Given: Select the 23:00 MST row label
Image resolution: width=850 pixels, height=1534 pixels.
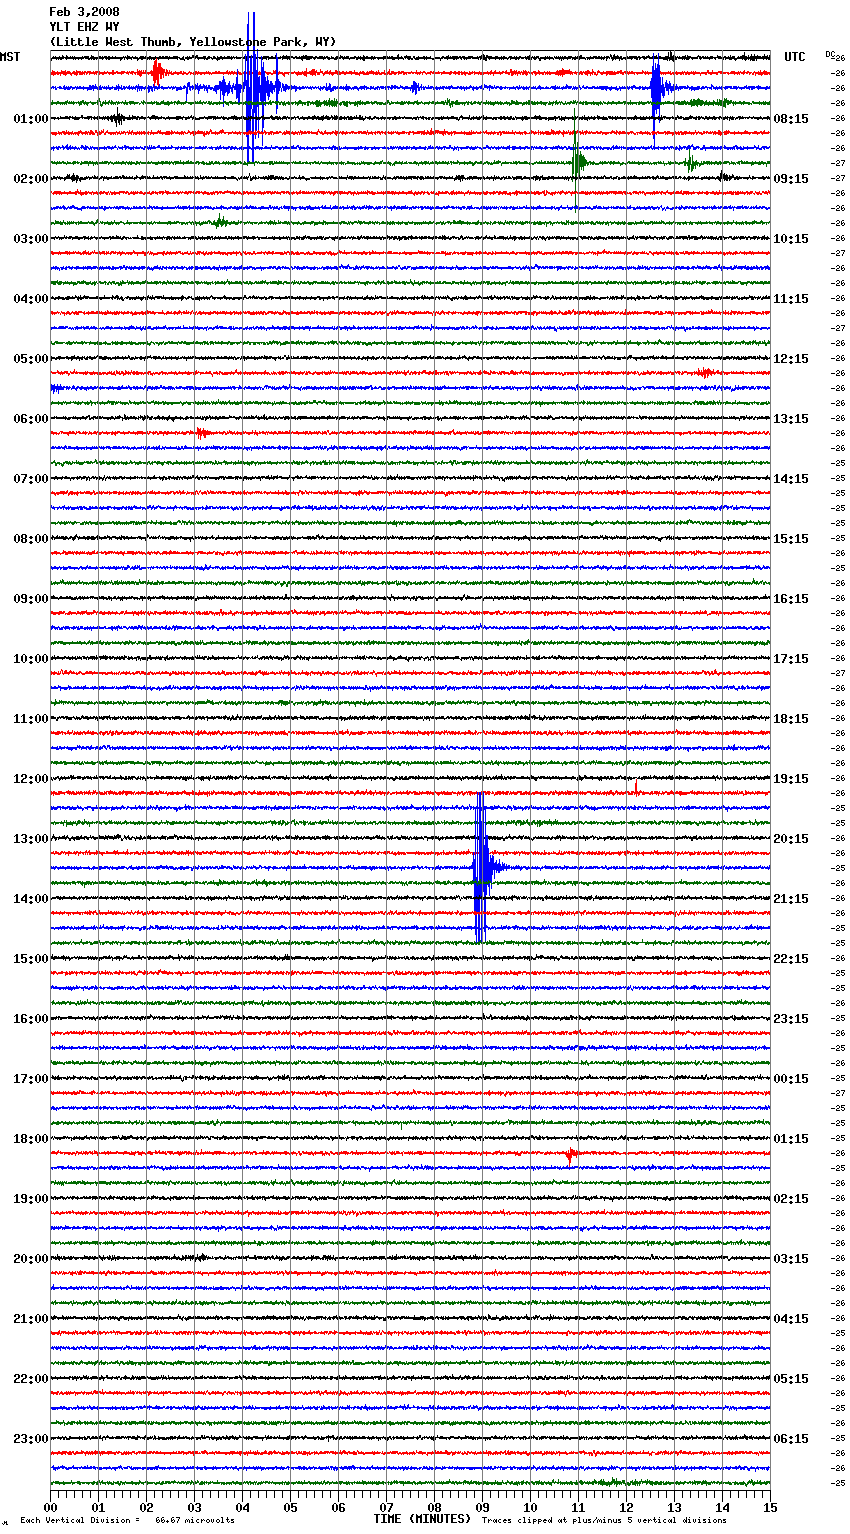Looking at the screenshot, I should [31, 1439].
